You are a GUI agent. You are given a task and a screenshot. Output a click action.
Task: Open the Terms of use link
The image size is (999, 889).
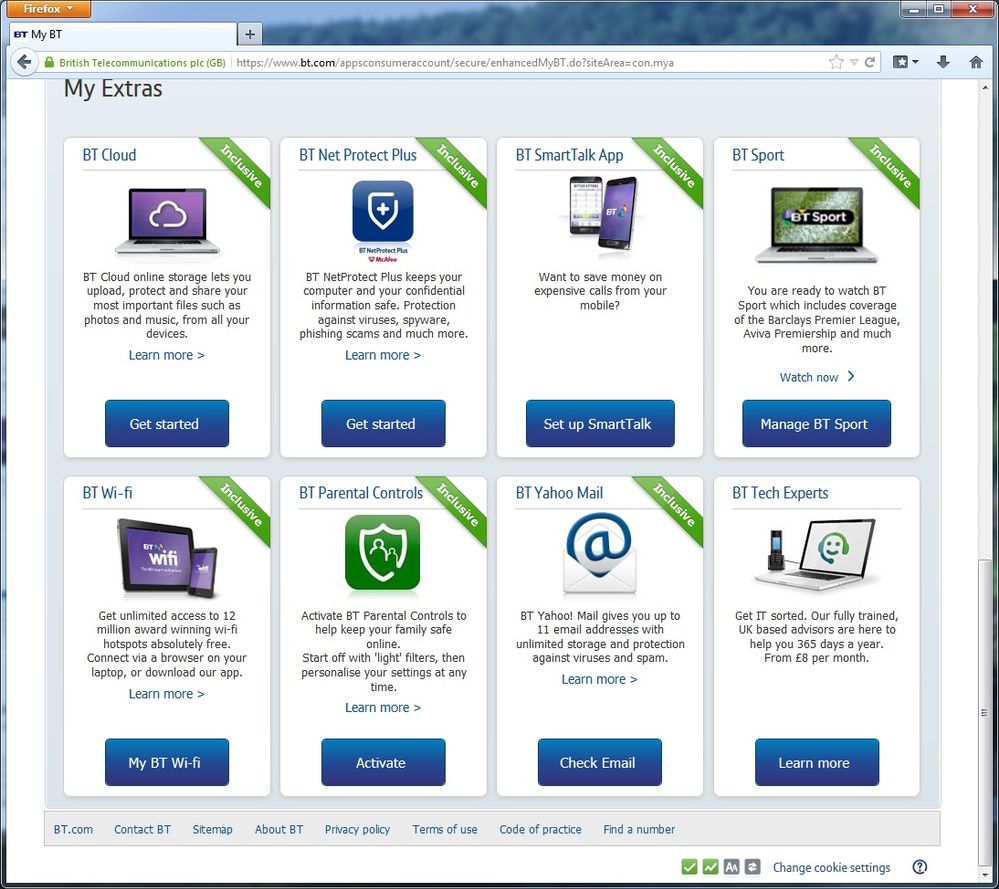445,829
